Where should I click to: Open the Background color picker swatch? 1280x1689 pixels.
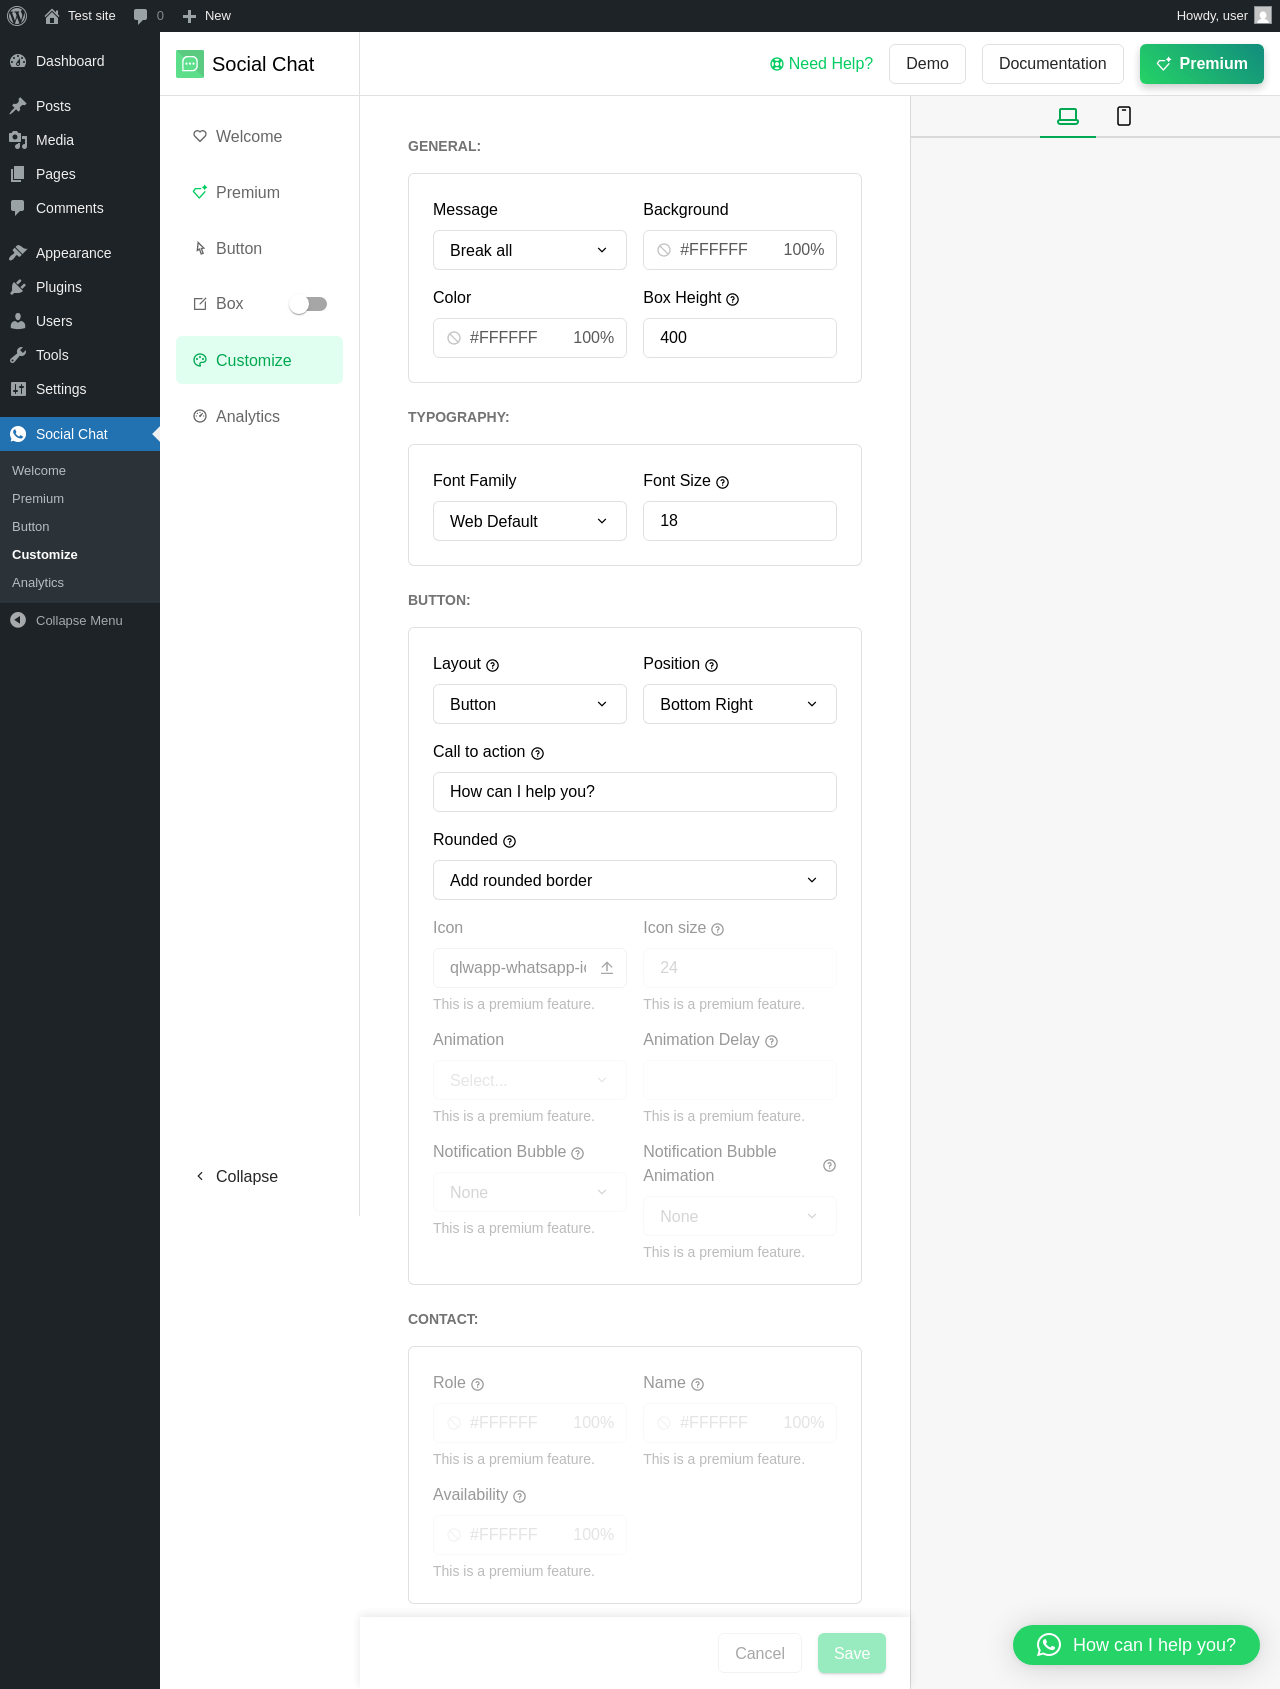pos(664,250)
